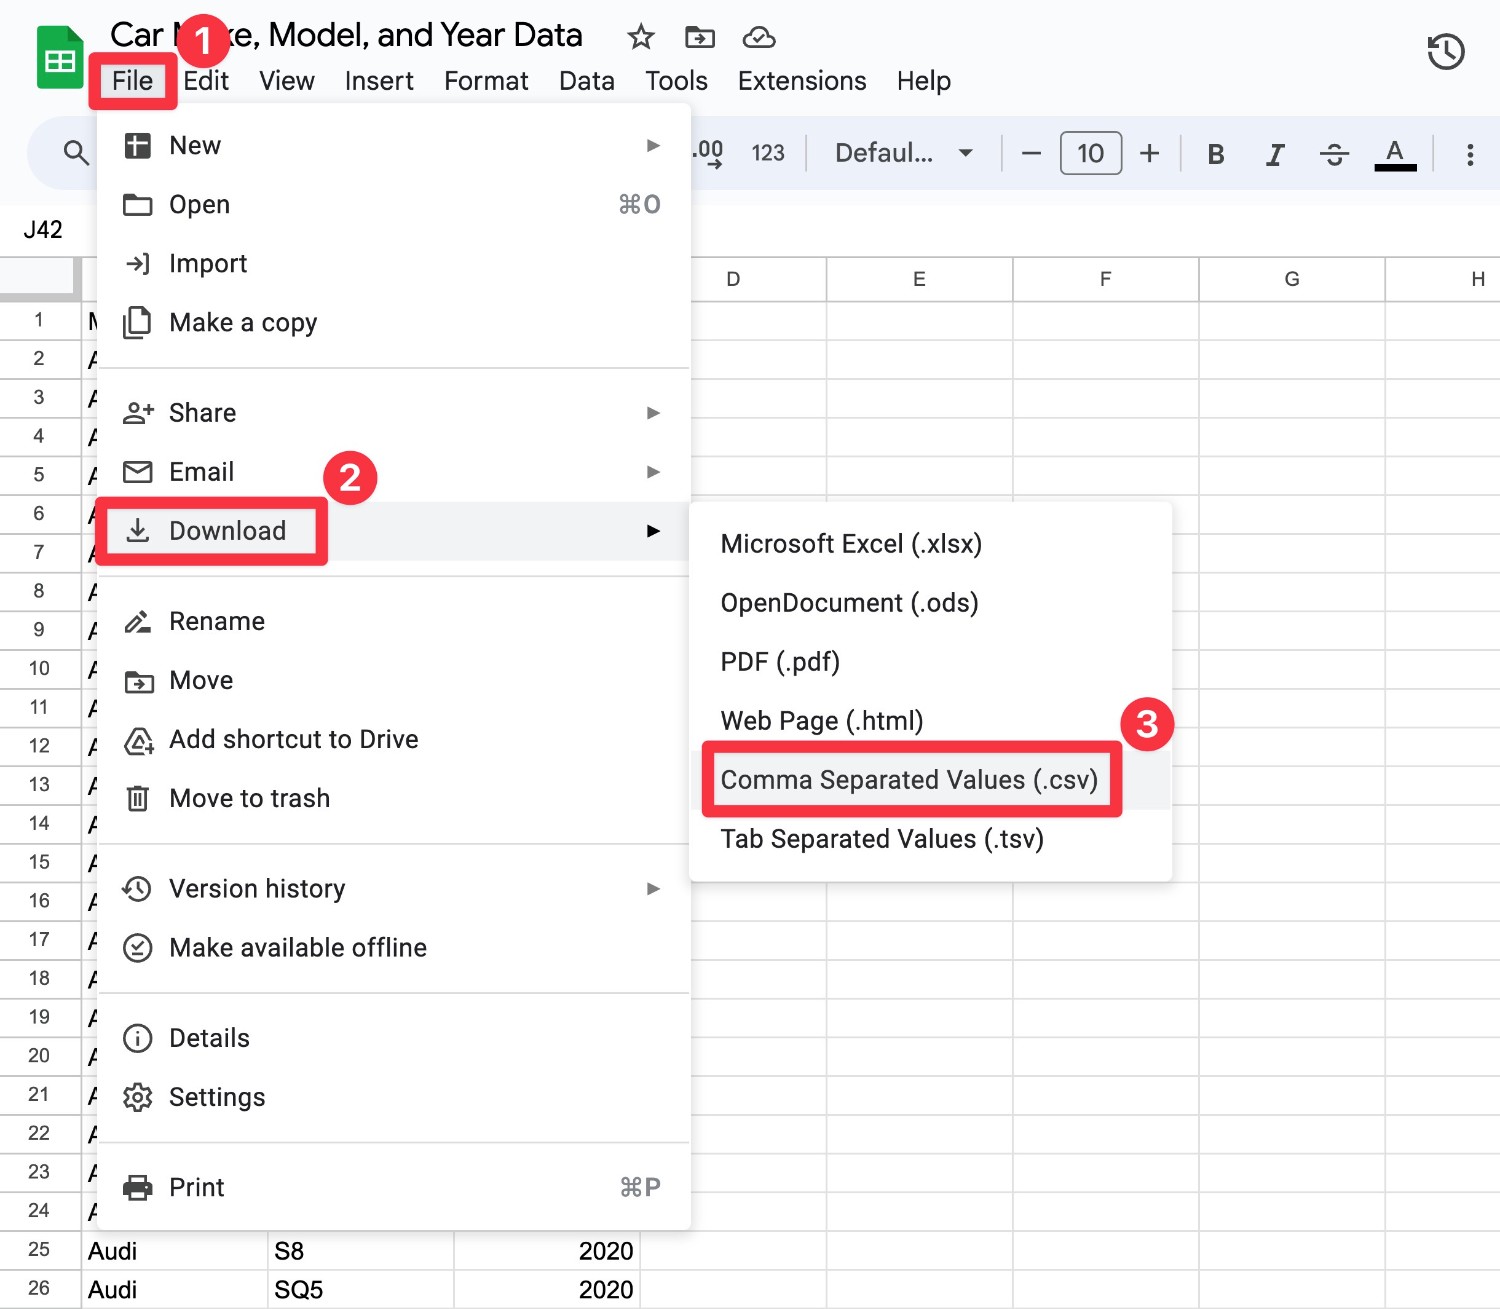Click the increase decimal places icon

[x=708, y=153]
